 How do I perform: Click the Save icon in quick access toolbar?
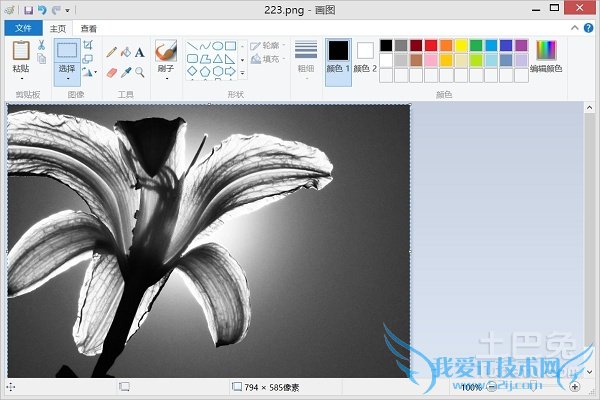[x=28, y=10]
